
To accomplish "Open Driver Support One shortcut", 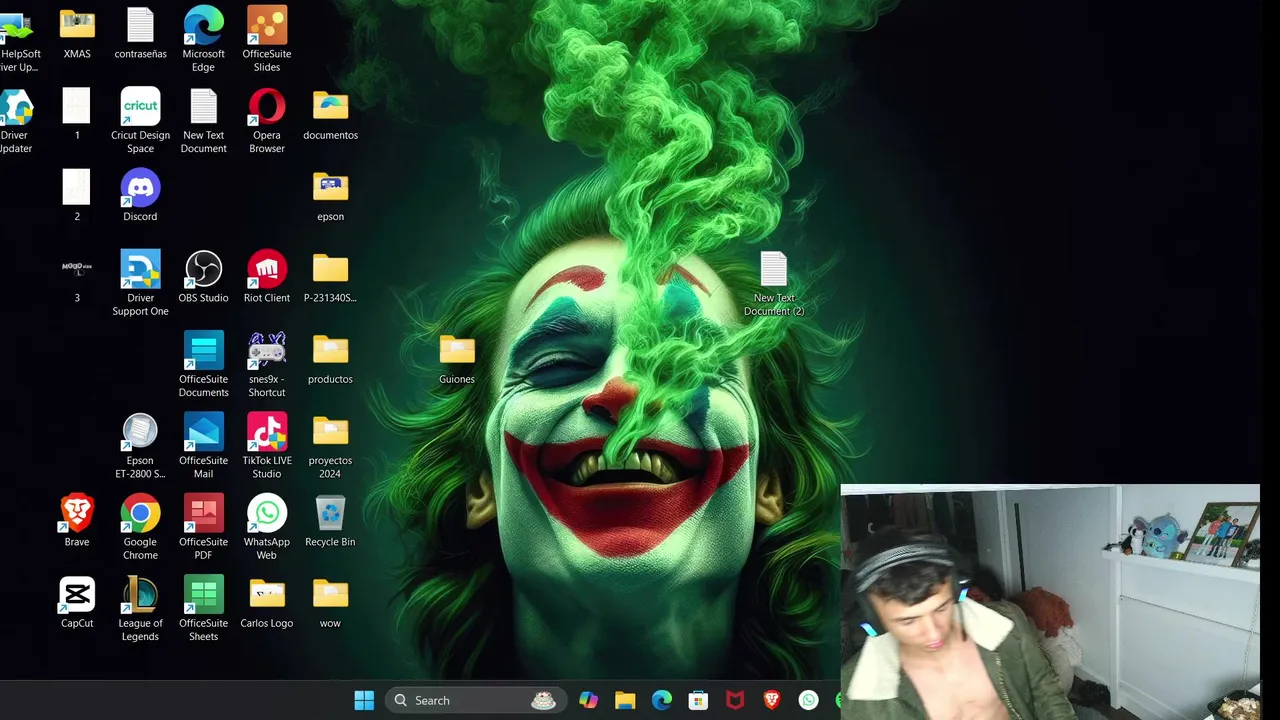I will (x=140, y=284).
